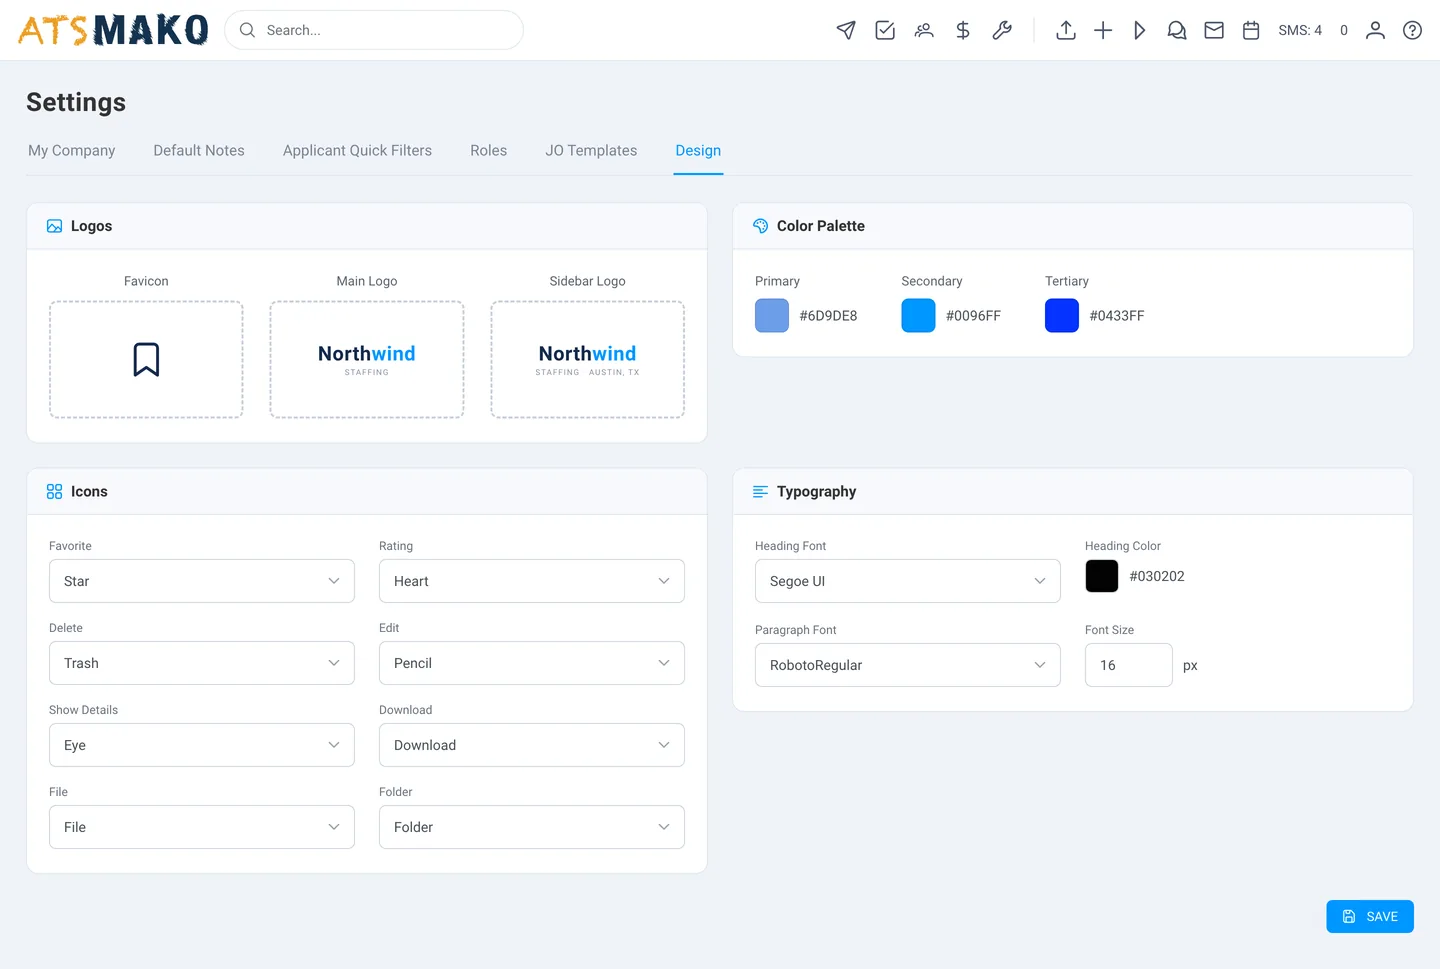Open the File icon dropdown
The width and height of the screenshot is (1440, 969).
click(202, 827)
